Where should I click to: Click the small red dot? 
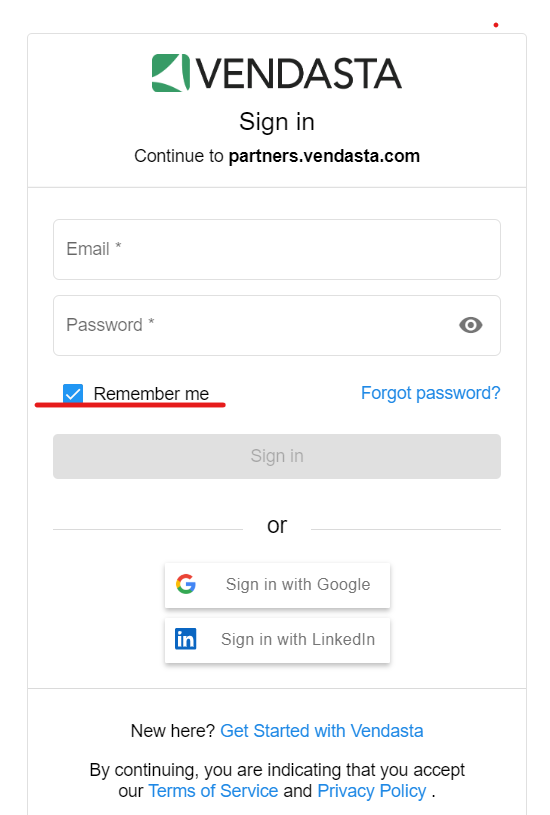pyautogui.click(x=496, y=25)
